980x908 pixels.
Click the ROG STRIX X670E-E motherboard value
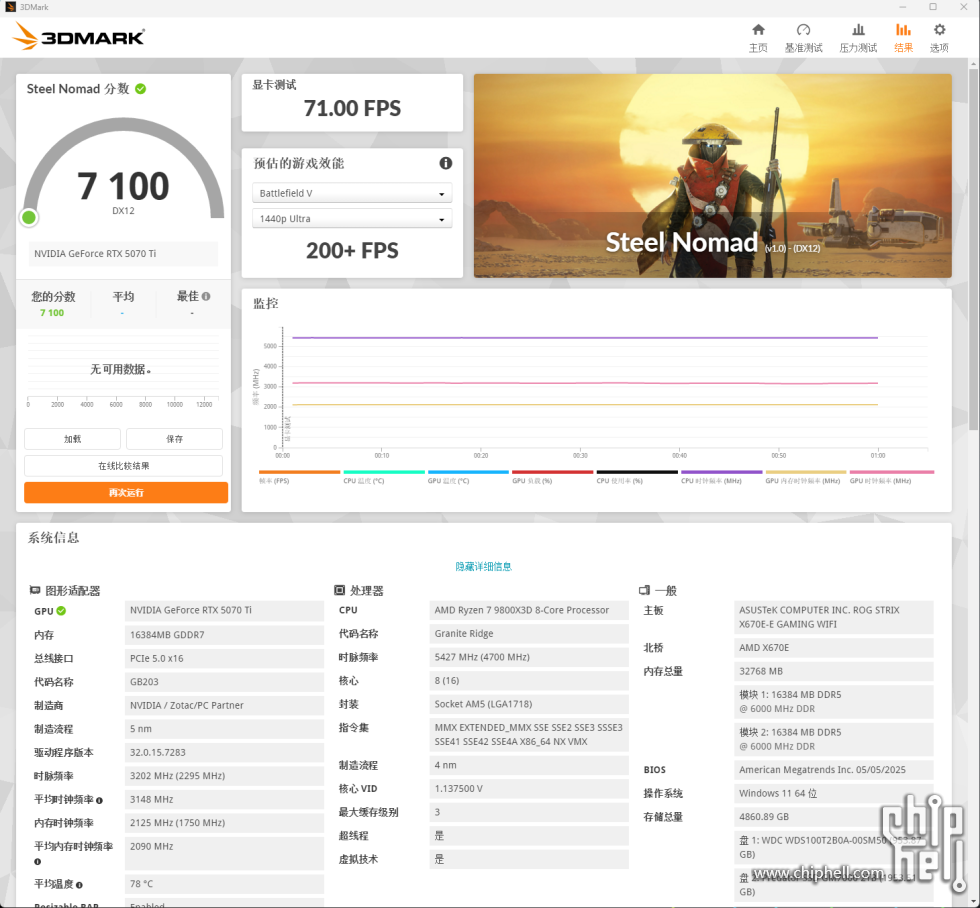point(834,617)
